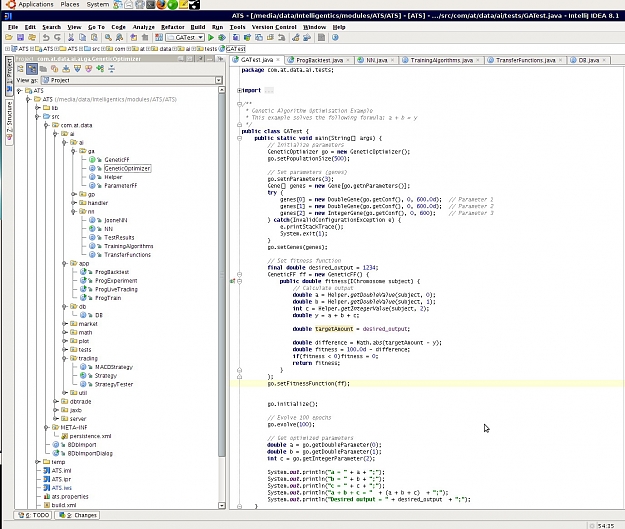
Task: Click the Cut scissors icon
Action: pos(71,37)
